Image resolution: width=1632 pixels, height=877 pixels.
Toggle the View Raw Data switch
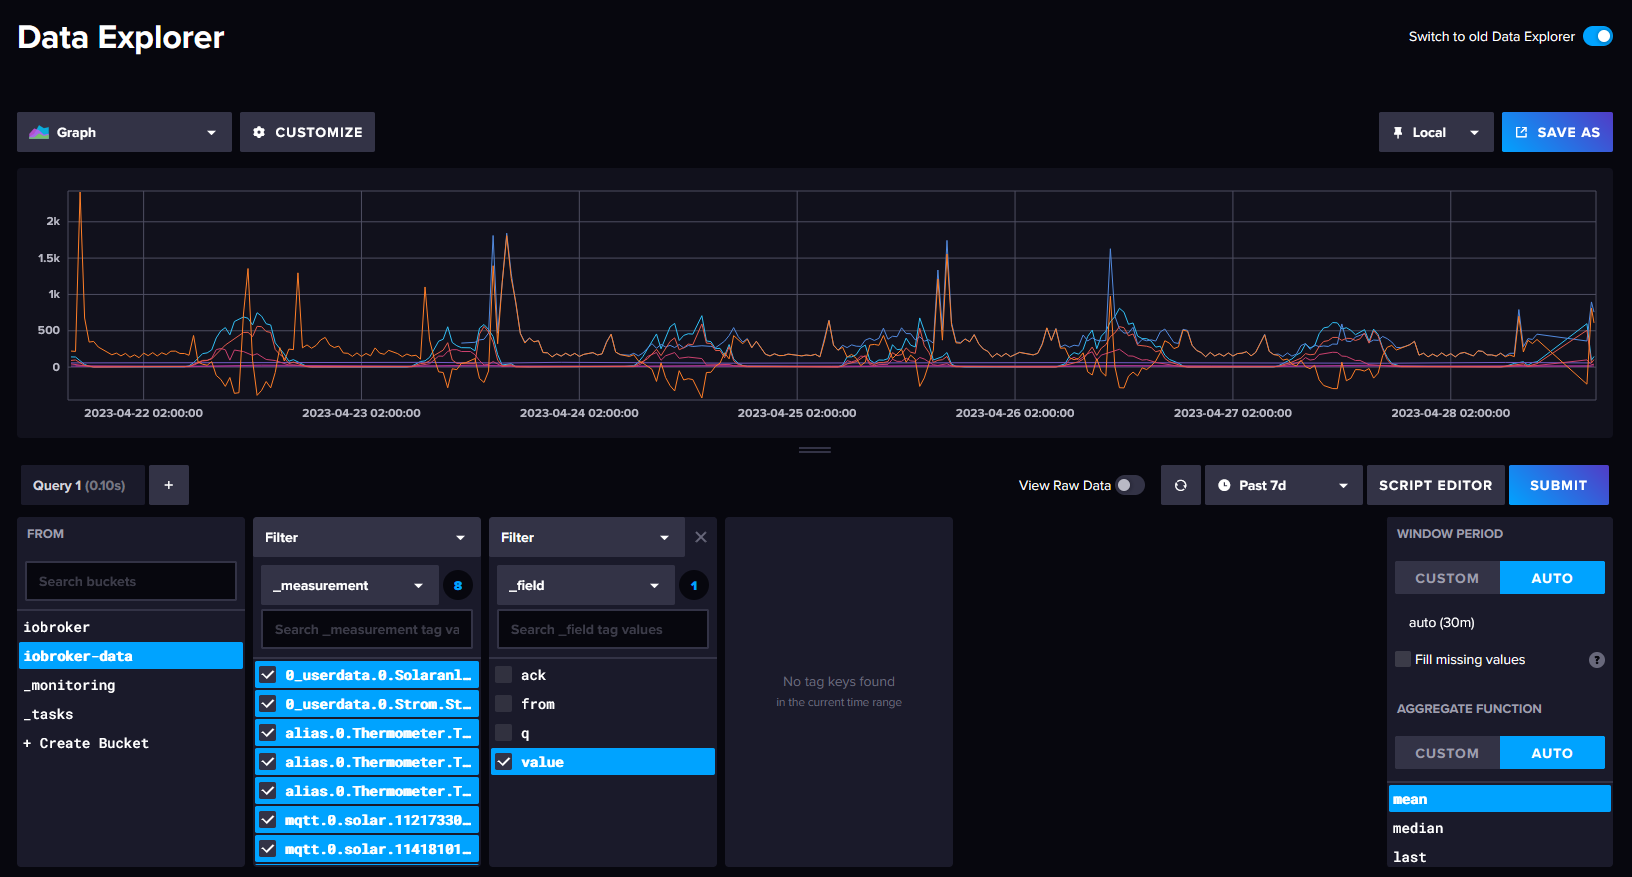1130,485
